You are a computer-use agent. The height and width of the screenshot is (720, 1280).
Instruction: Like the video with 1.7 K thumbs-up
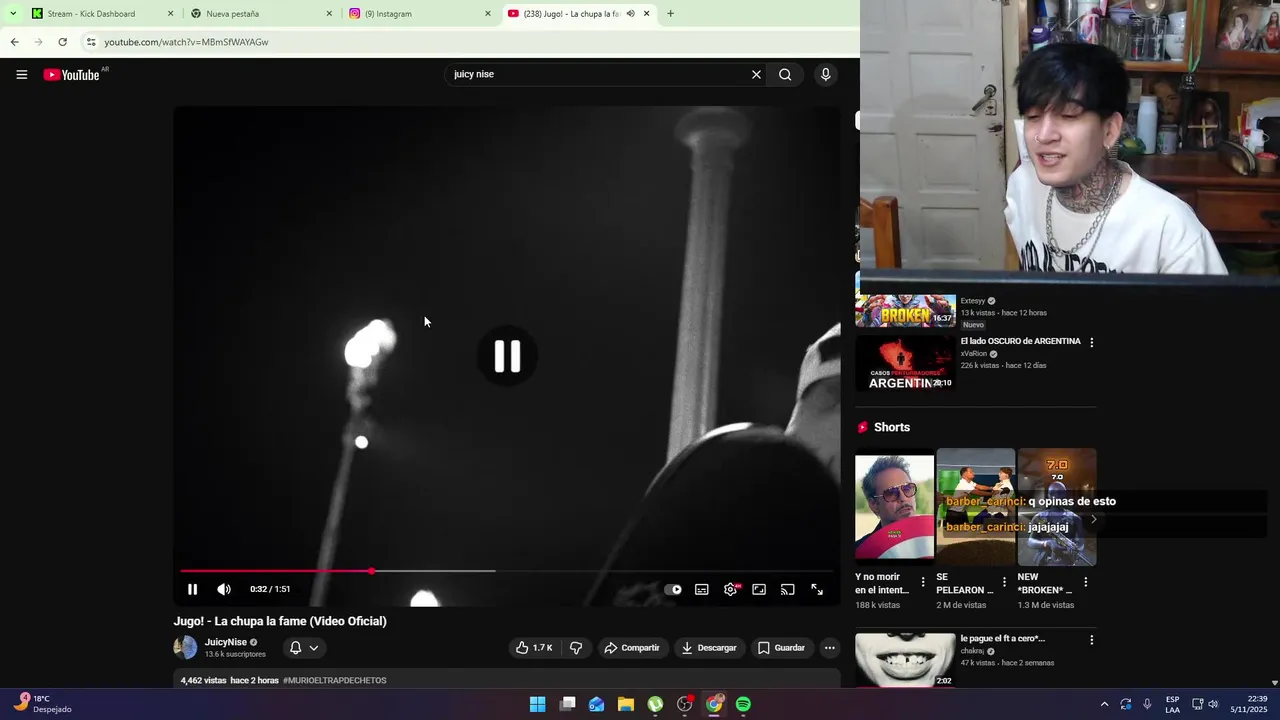click(x=535, y=648)
